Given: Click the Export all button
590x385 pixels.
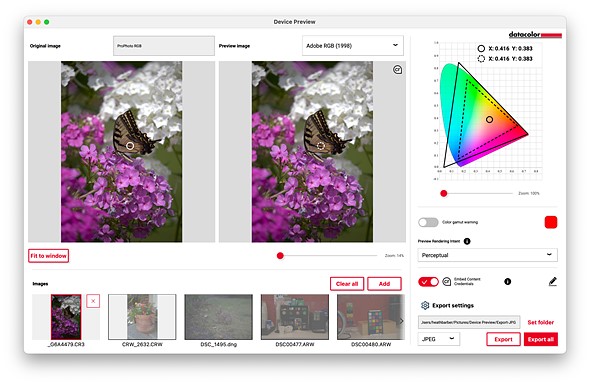Looking at the screenshot, I should [541, 339].
